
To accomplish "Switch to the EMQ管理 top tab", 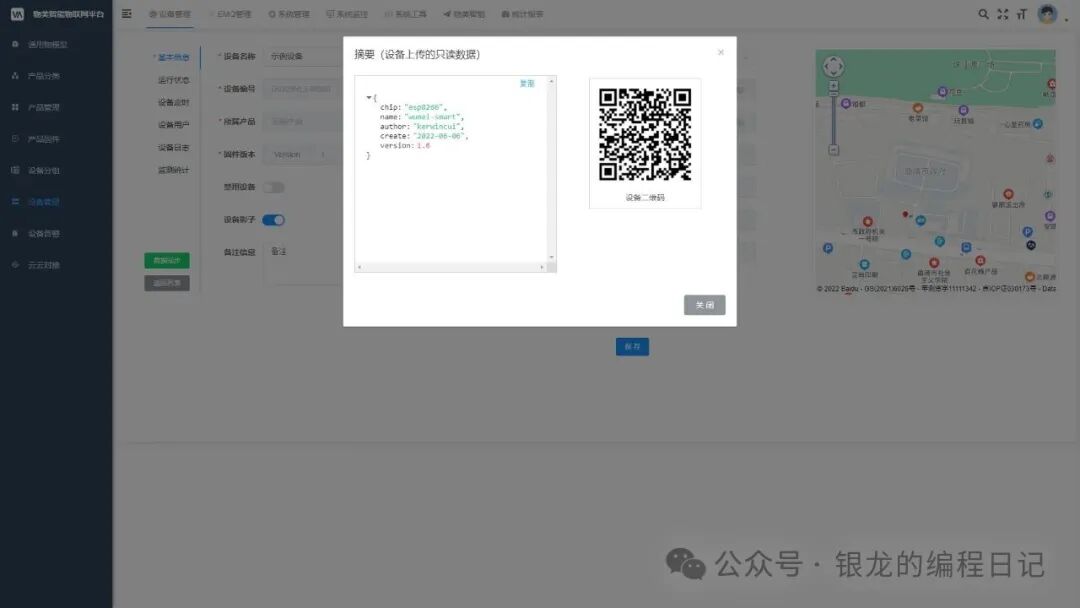I will [233, 14].
